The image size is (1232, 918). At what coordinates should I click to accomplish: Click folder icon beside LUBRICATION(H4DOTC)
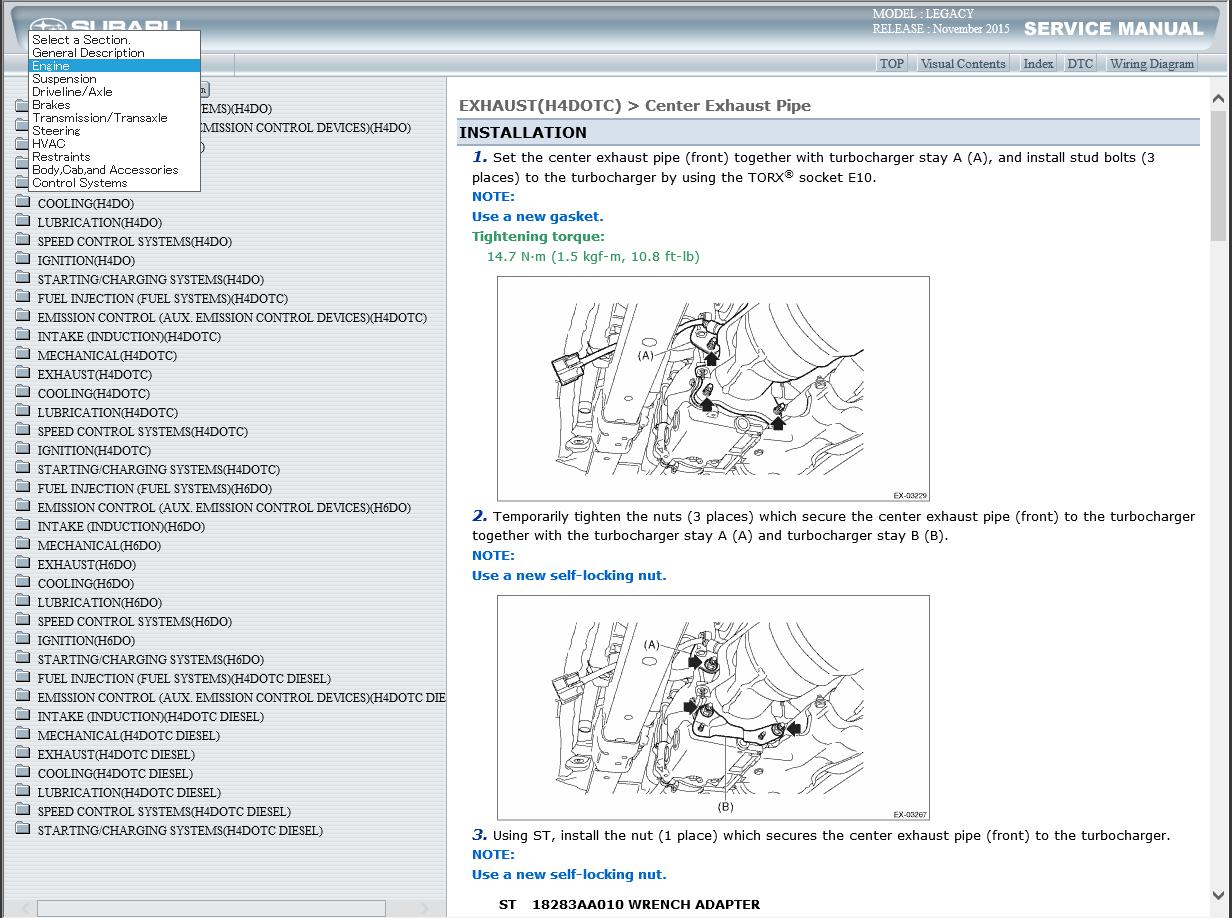pos(22,412)
